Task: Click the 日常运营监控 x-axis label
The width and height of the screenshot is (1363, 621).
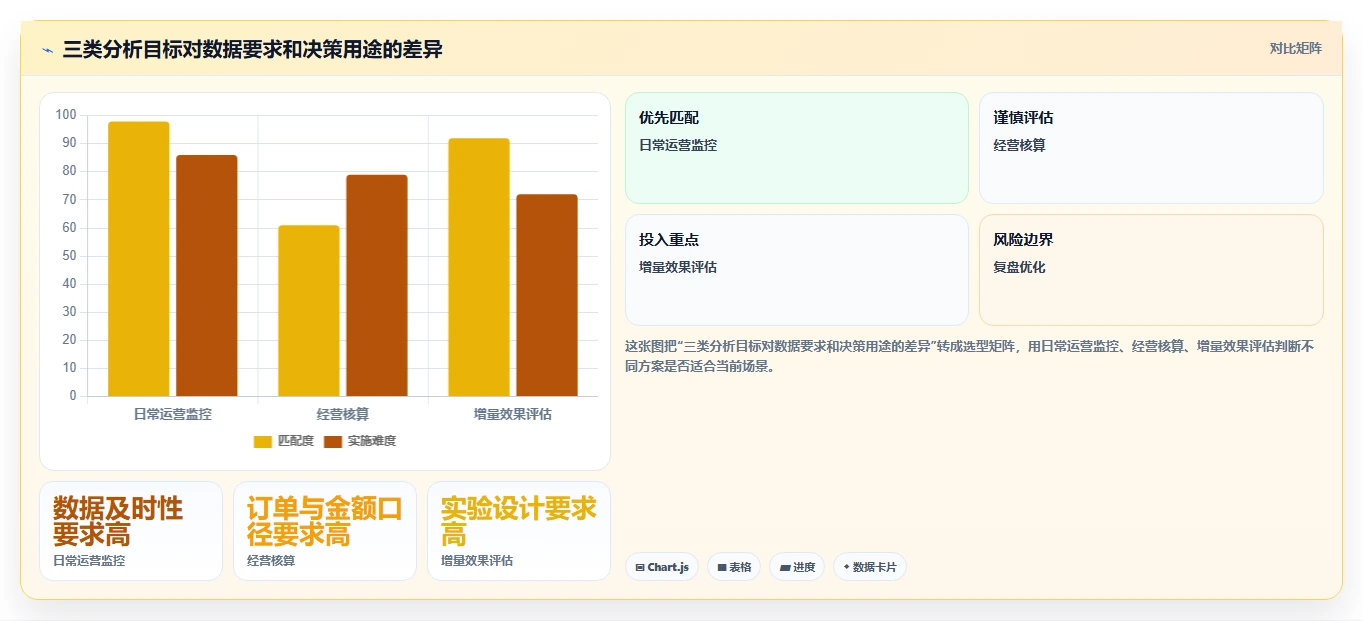Action: pos(173,414)
